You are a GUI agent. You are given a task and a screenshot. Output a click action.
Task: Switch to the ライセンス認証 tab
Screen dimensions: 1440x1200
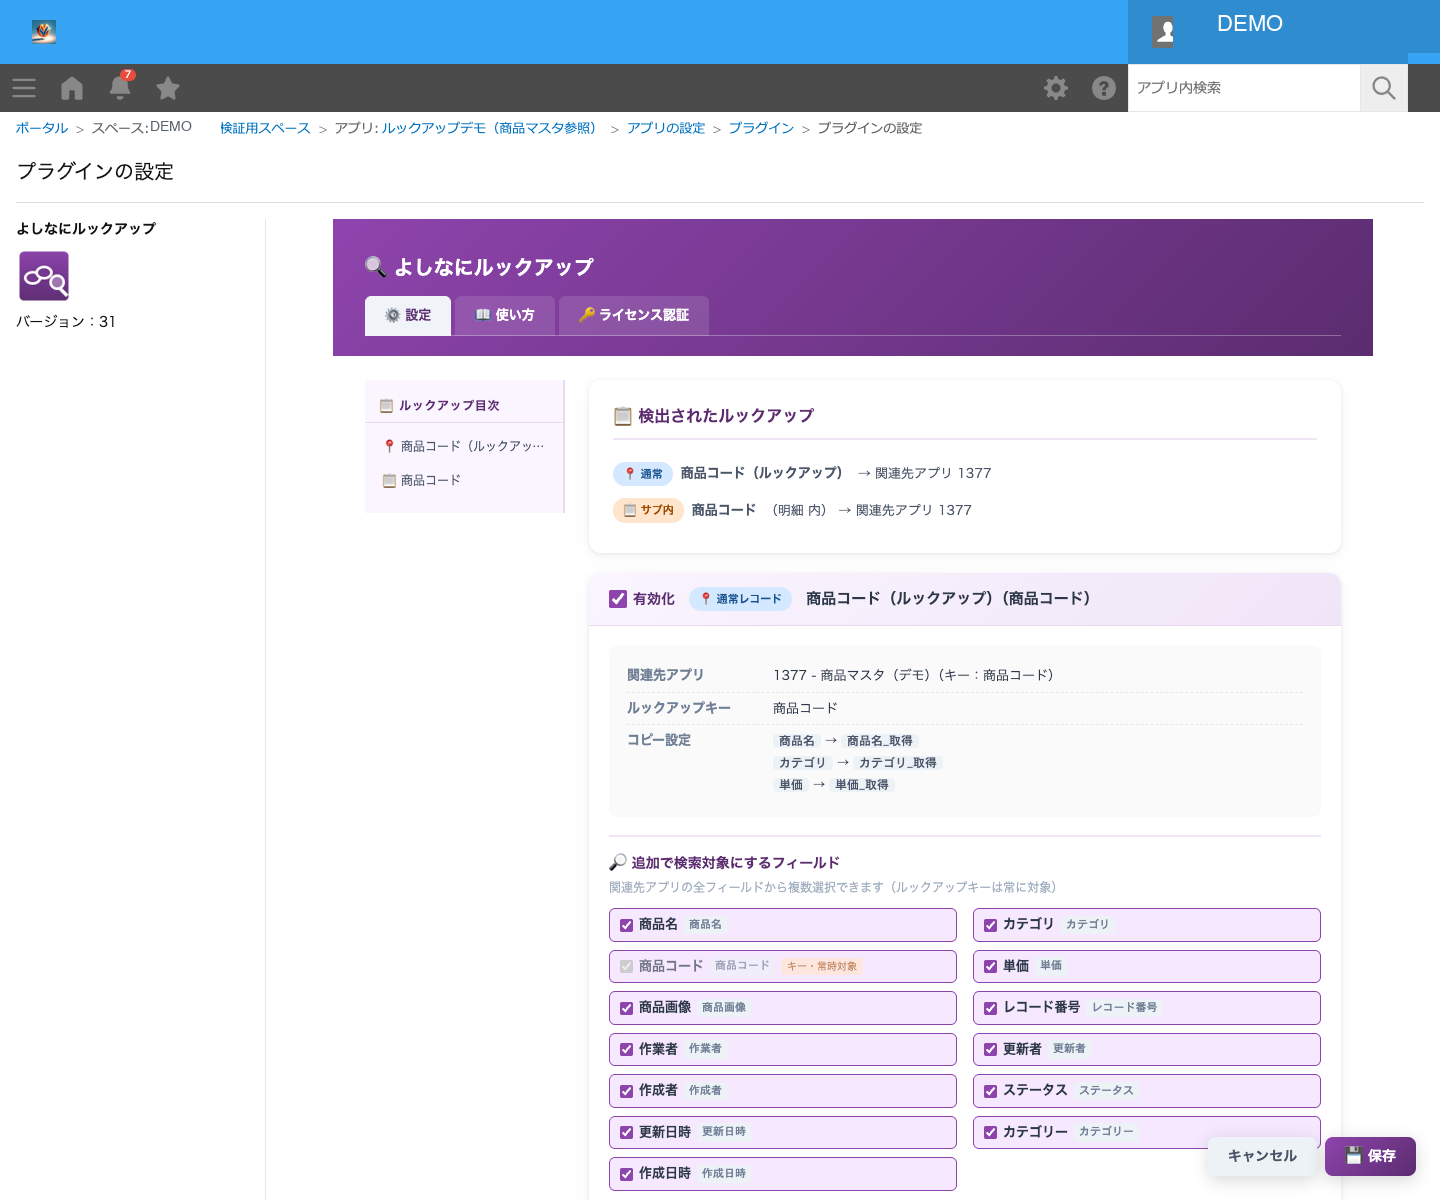point(634,315)
